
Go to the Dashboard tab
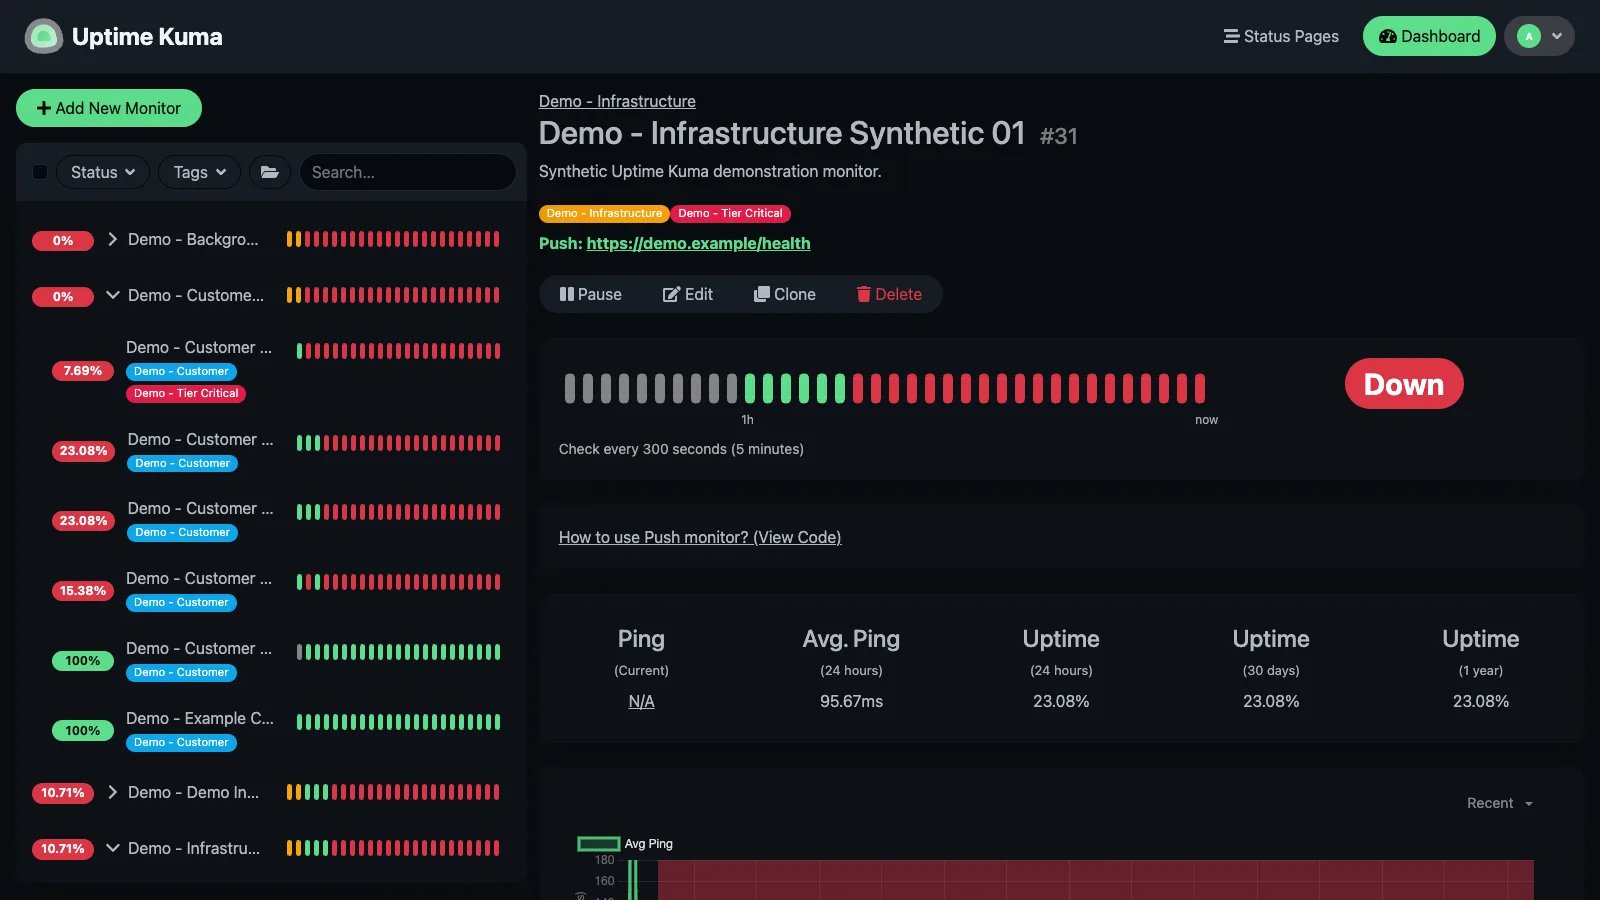[1429, 36]
